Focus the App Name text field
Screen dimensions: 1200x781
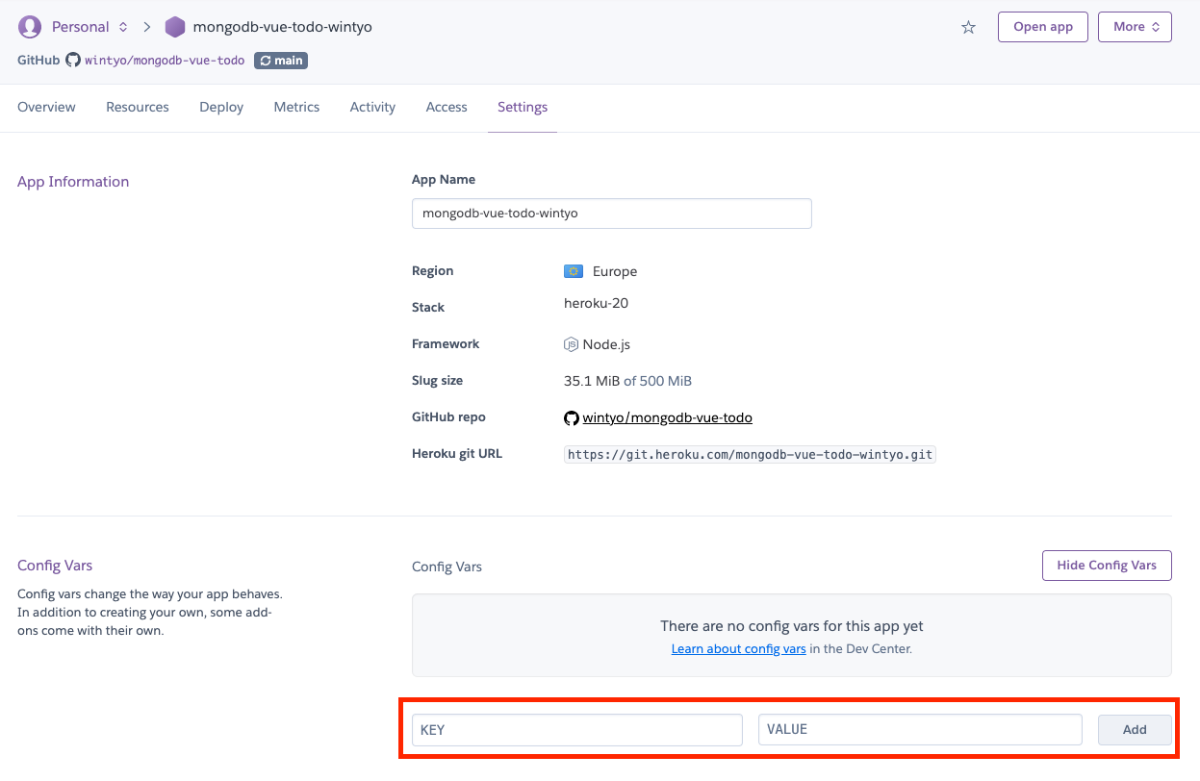pyautogui.click(x=612, y=213)
